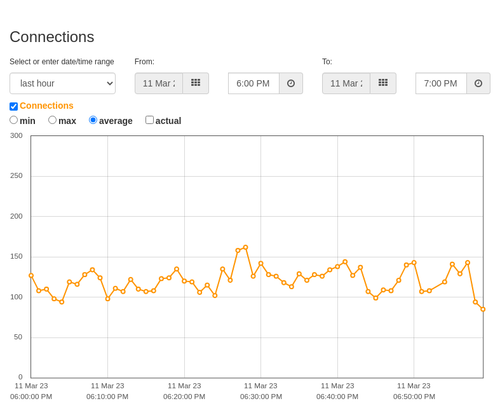500x403 pixels.
Task: Click the first data point at 06:00:00 PM
Action: point(31,276)
